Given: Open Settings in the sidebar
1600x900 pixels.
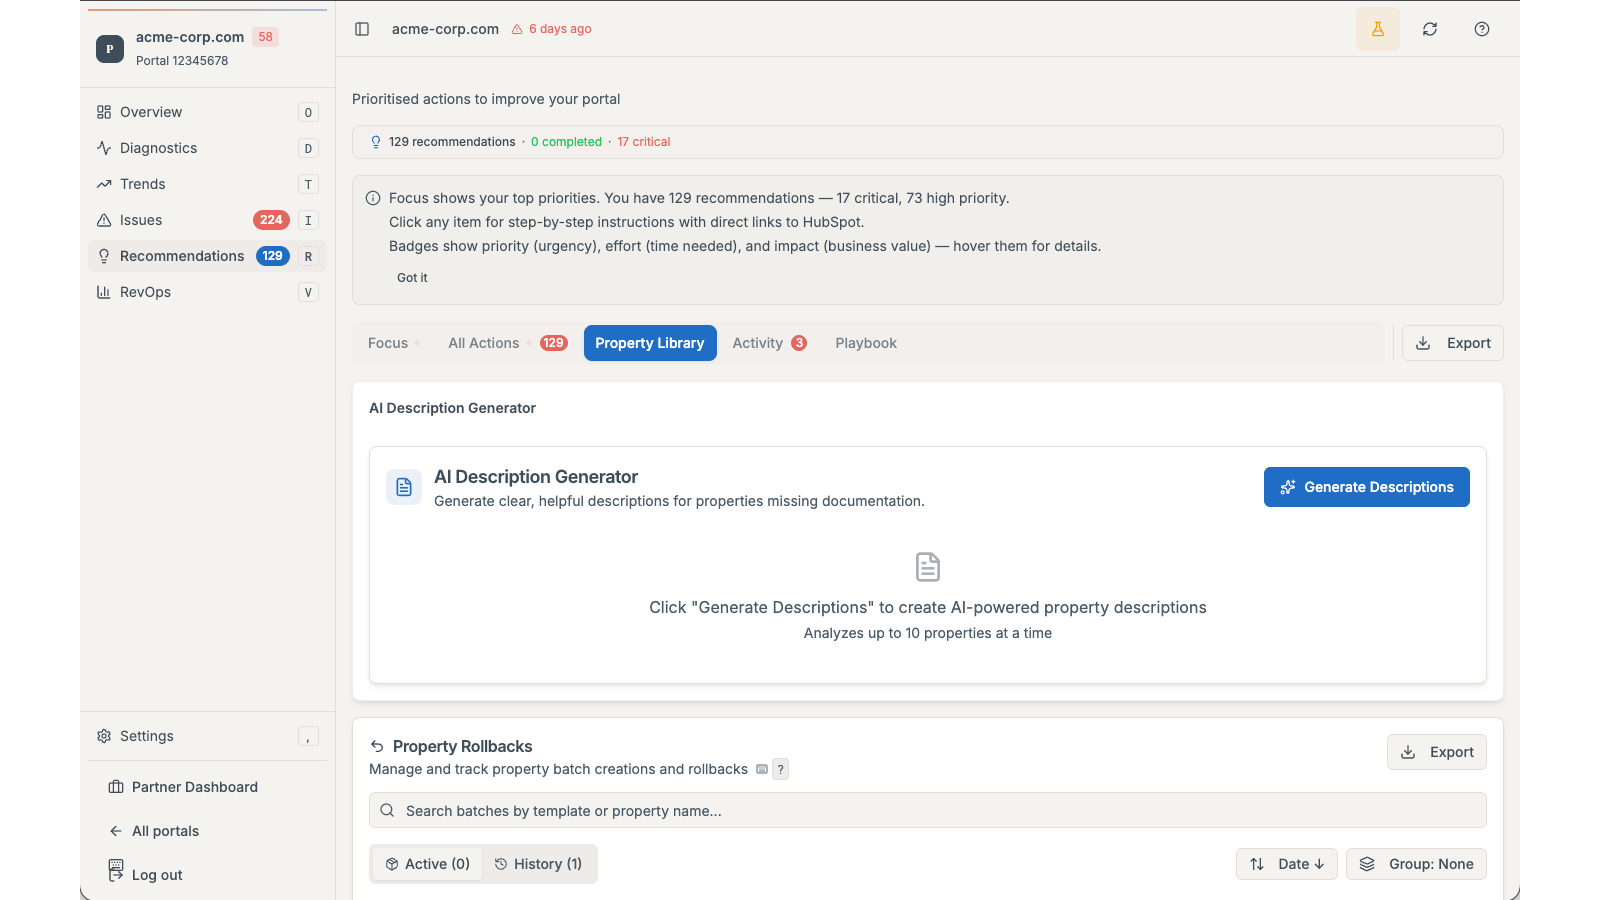Looking at the screenshot, I should tap(207, 736).
